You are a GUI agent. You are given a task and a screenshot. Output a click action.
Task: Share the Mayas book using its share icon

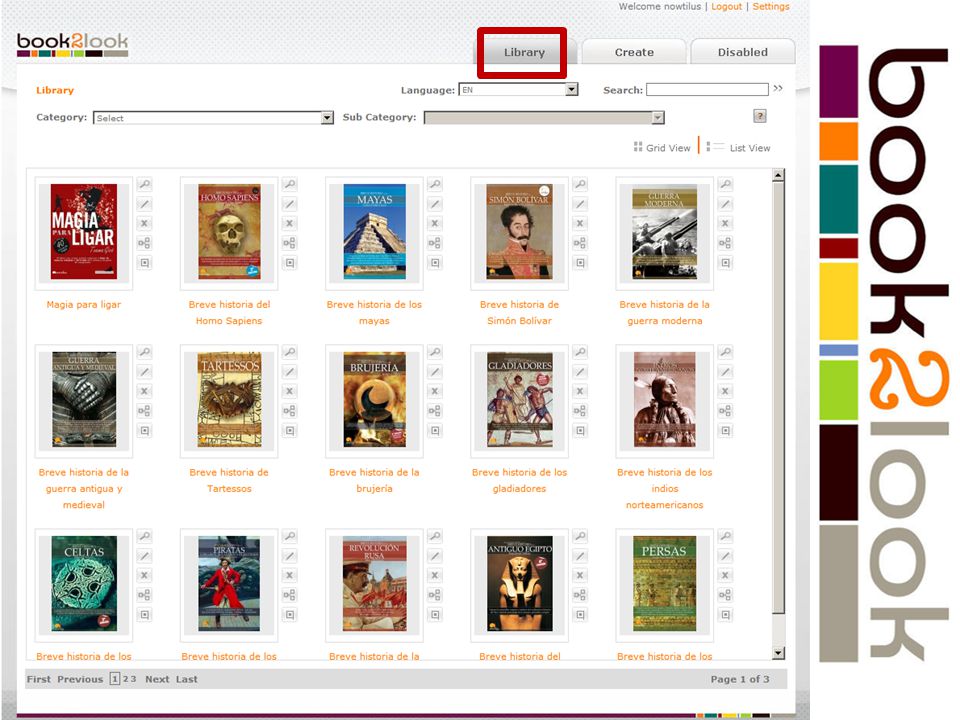click(x=435, y=243)
